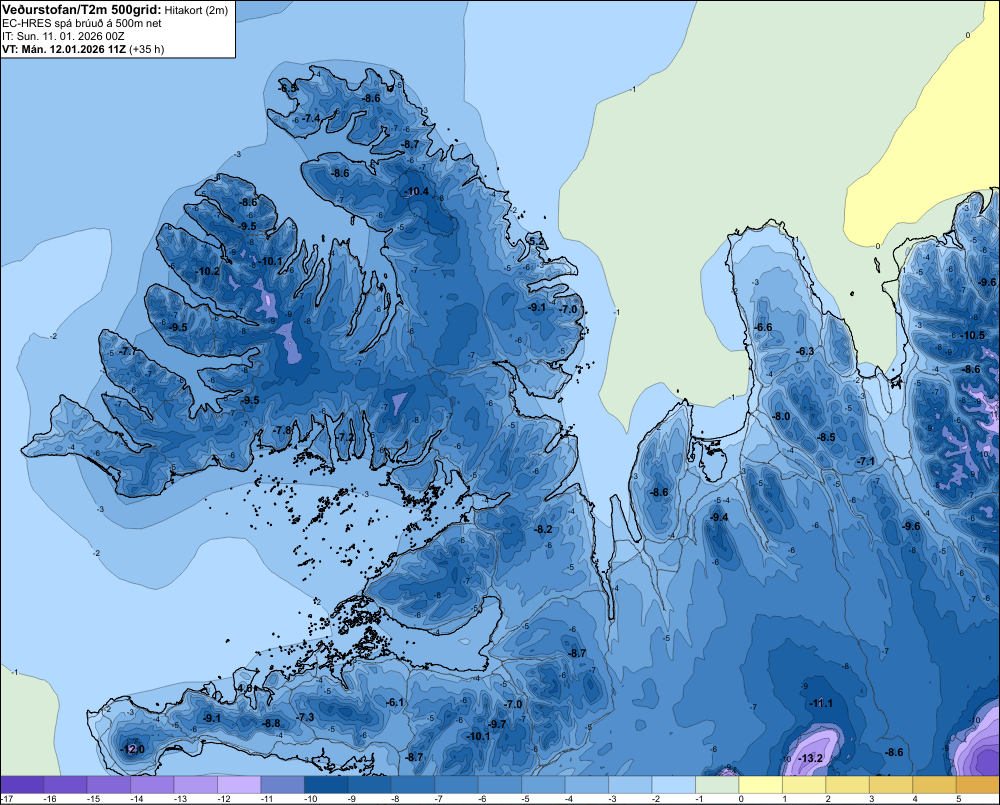Click the "-8.5" temperature value on the map
This screenshot has width=1000, height=805.
[826, 438]
